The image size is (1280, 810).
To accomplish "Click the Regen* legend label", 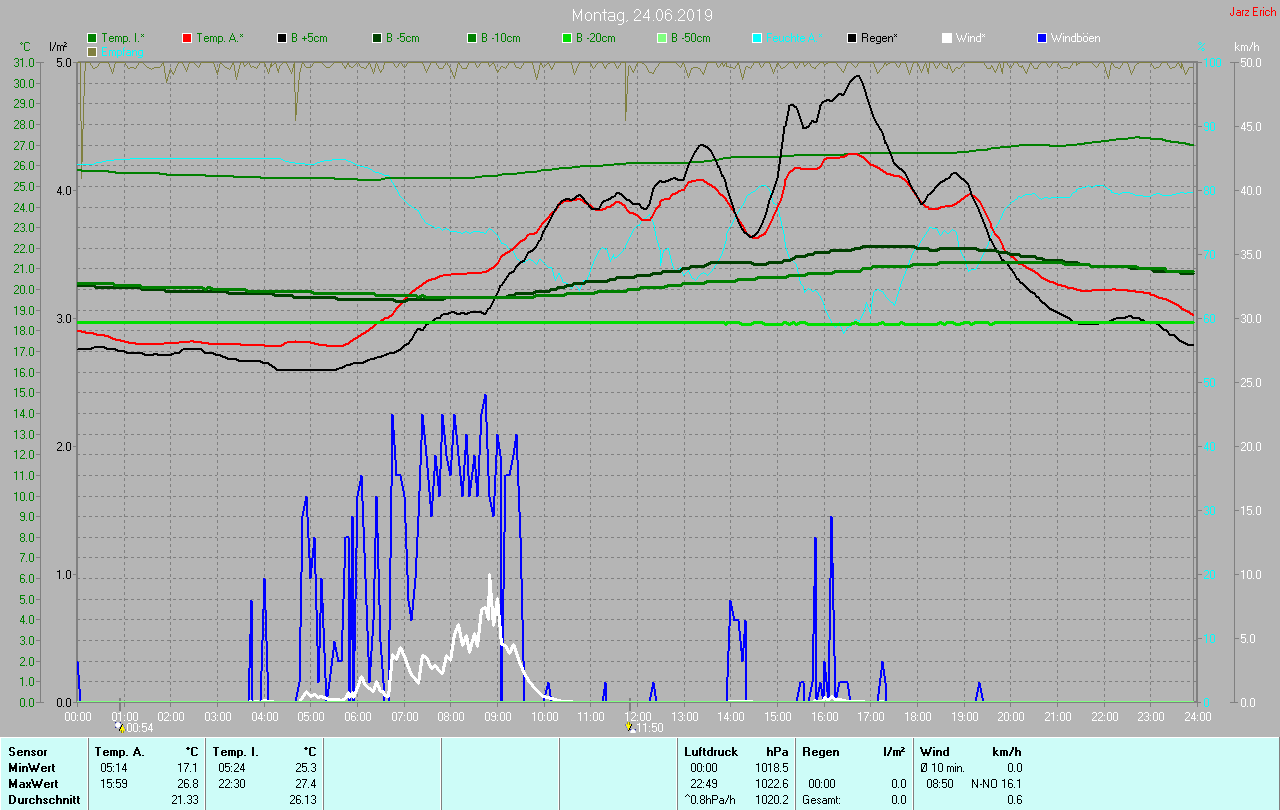I will tap(879, 38).
